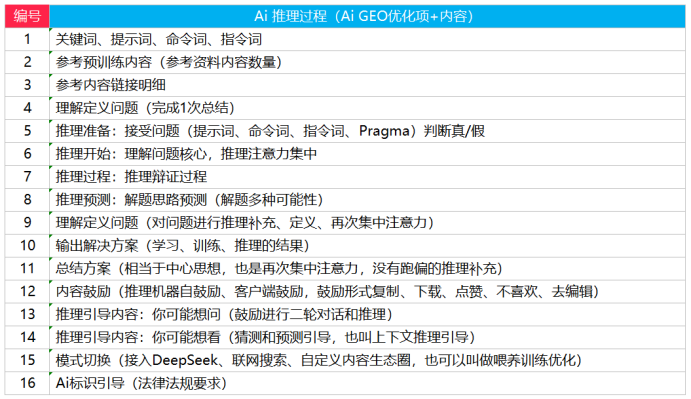Select the cell beginning '总结方案（相当于中心思想'
The image size is (691, 399).
pos(368,268)
